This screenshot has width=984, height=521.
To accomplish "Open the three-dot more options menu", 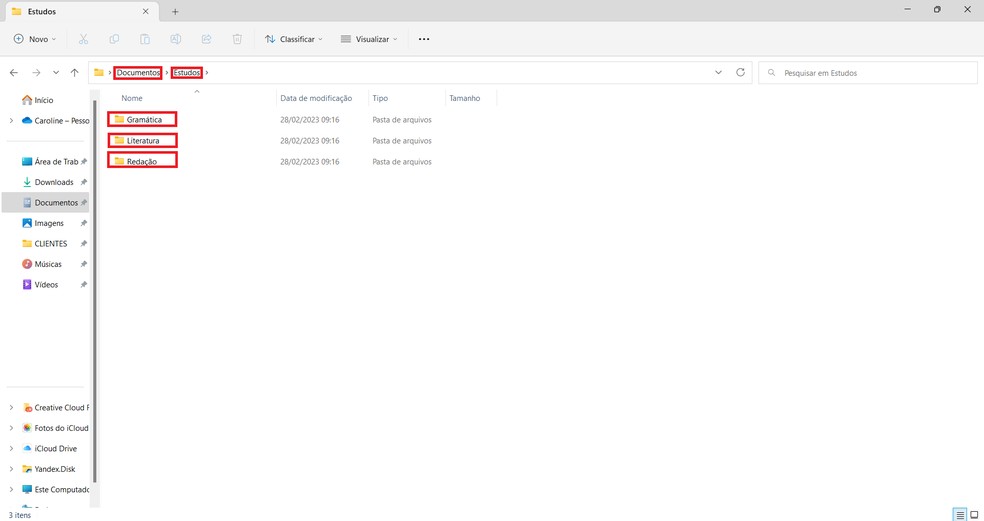I will tap(424, 39).
